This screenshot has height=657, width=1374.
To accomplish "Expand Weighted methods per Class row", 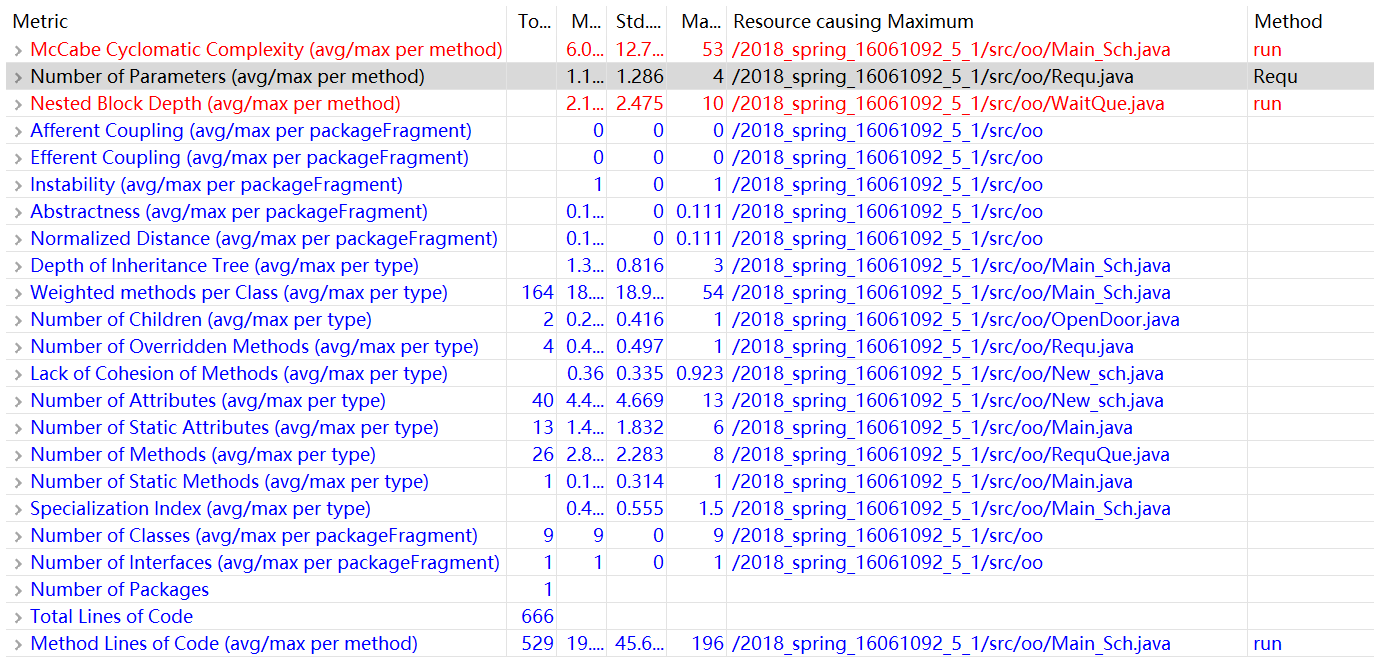I will click(17, 293).
